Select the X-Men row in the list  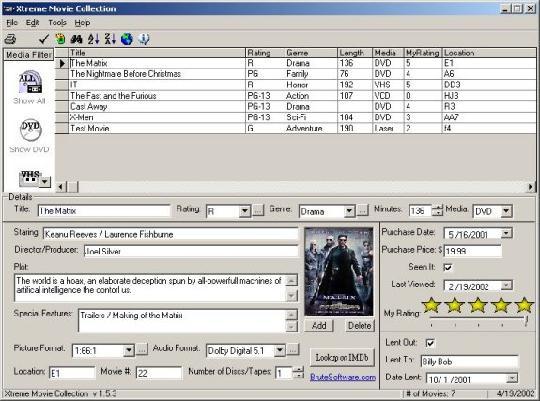(x=295, y=117)
